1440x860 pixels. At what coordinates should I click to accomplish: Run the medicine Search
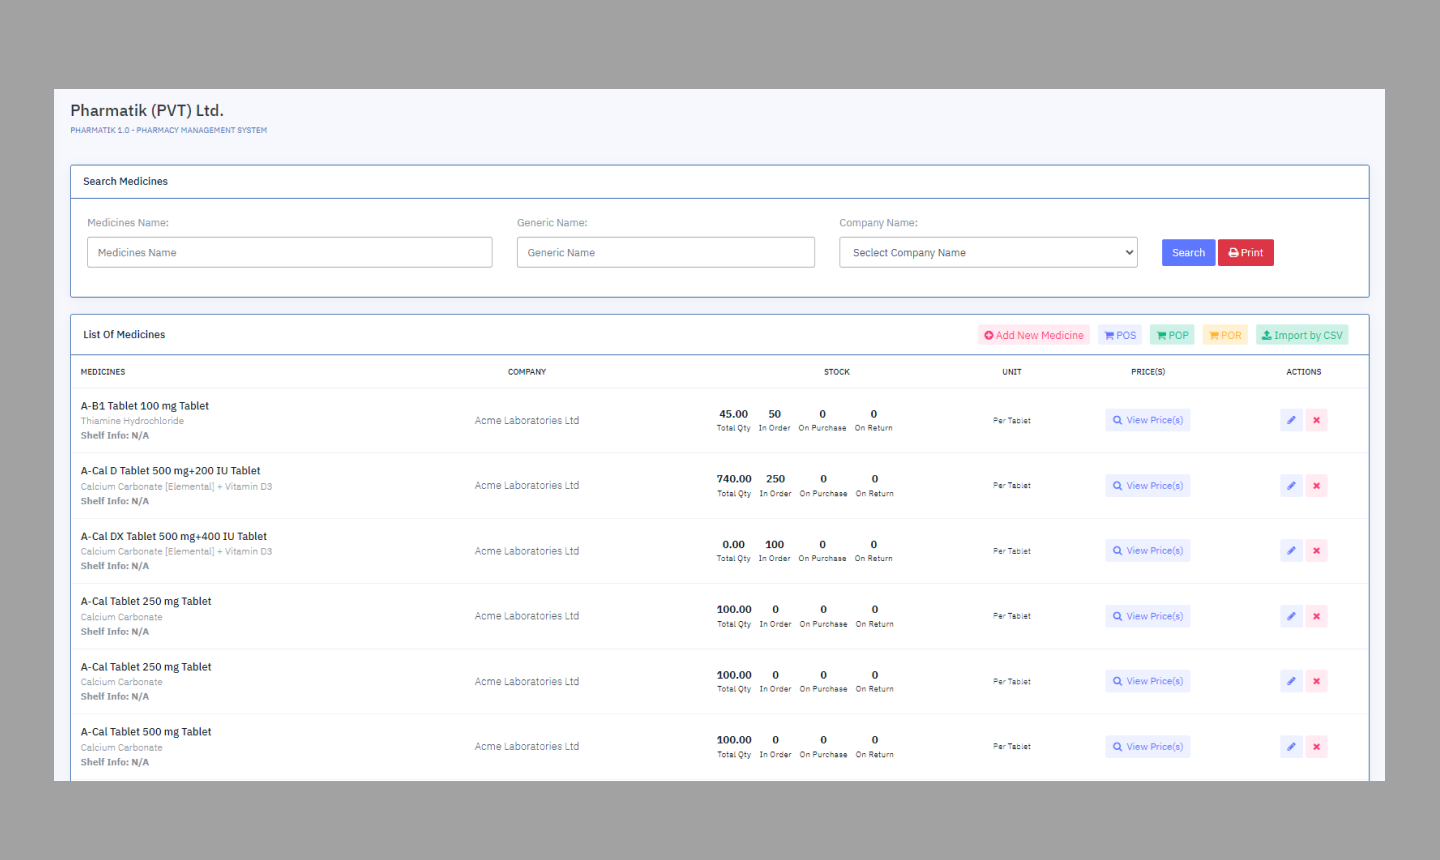pyautogui.click(x=1188, y=253)
